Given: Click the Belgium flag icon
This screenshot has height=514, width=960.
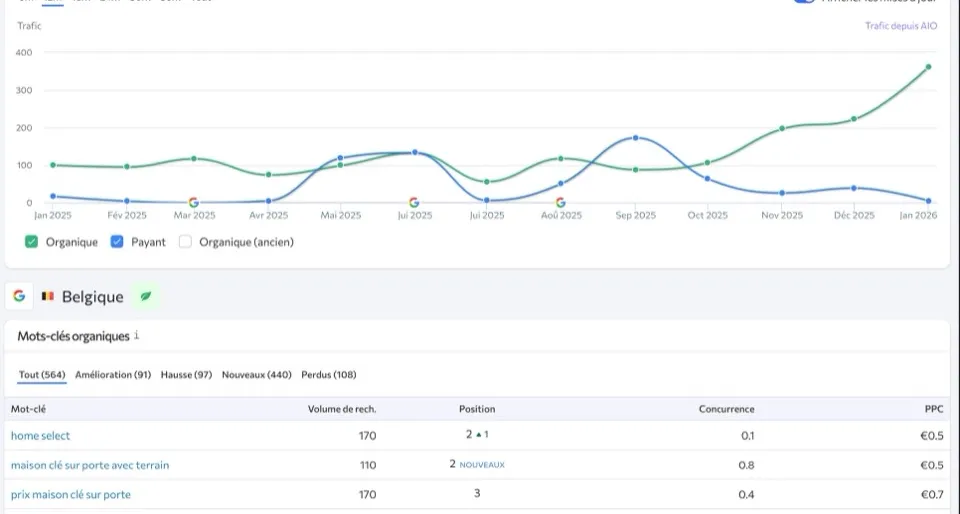Looking at the screenshot, I should point(47,297).
